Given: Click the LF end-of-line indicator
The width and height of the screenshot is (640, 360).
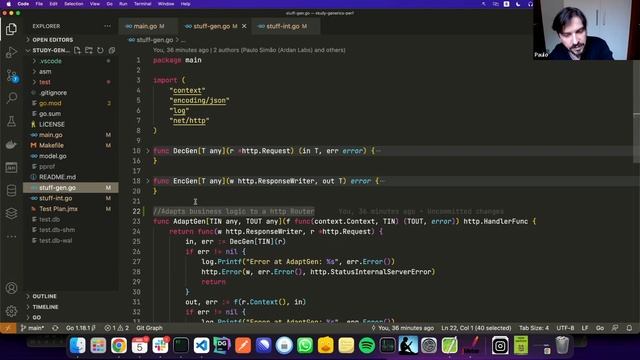Looking at the screenshot, I should coord(585,328).
